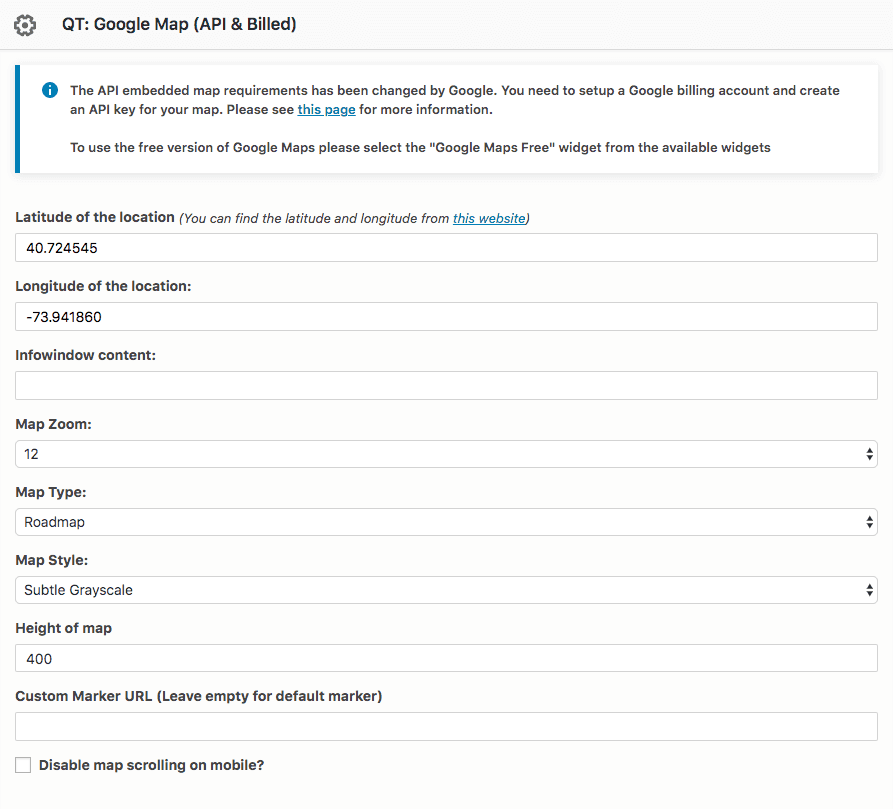Expand the Map Type dropdown showing Roadmap

tap(446, 522)
